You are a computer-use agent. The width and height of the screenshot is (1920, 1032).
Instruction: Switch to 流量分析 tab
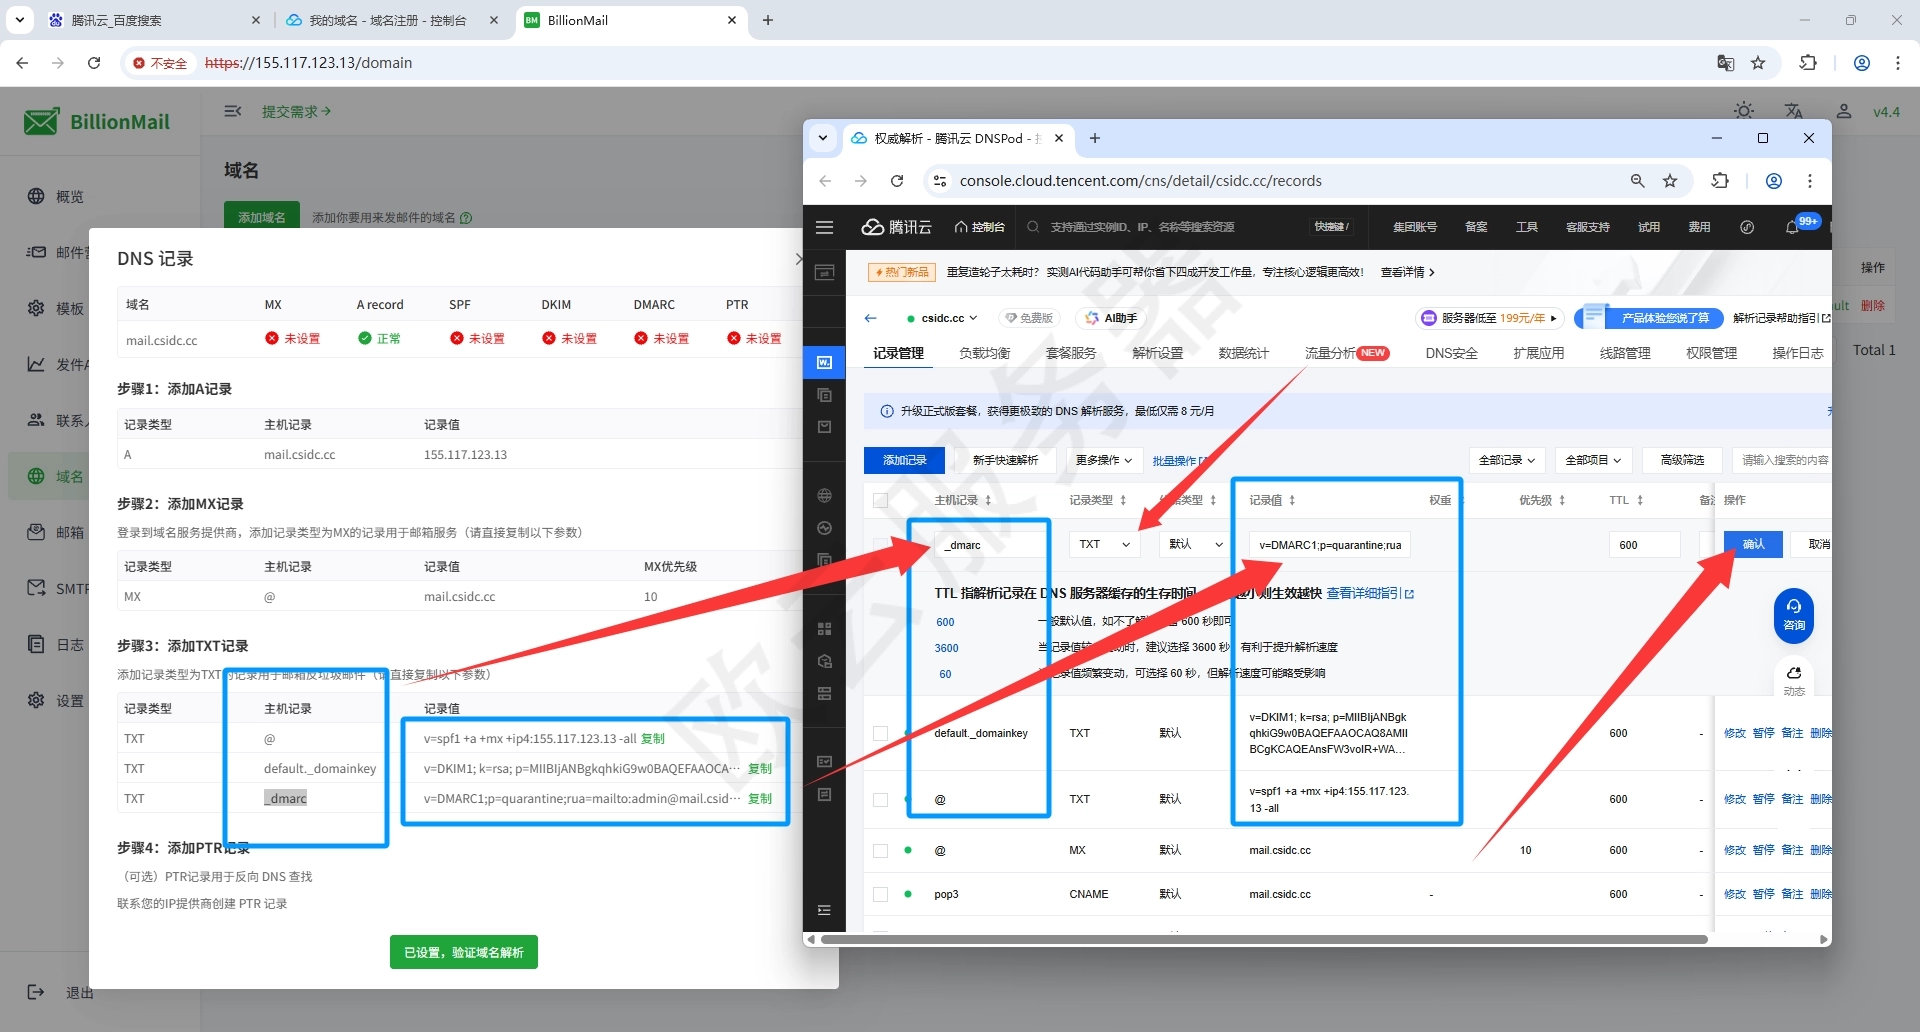(x=1346, y=353)
